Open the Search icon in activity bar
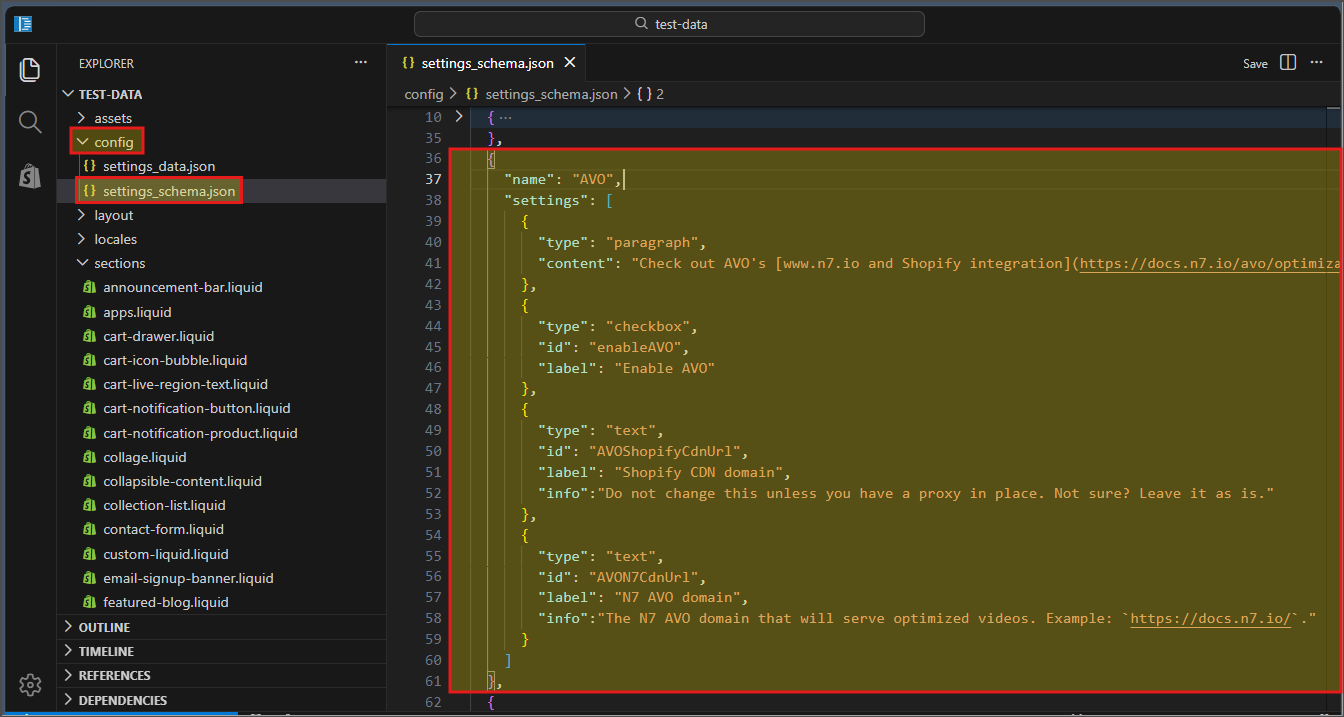Image resolution: width=1344 pixels, height=717 pixels. [30, 122]
